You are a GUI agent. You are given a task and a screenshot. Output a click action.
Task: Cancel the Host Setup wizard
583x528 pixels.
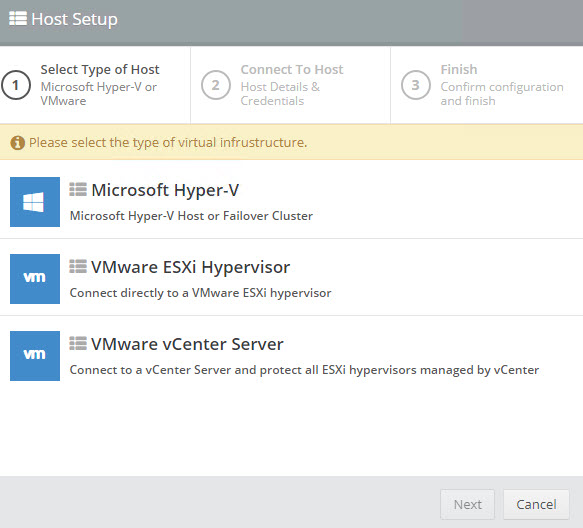(536, 504)
